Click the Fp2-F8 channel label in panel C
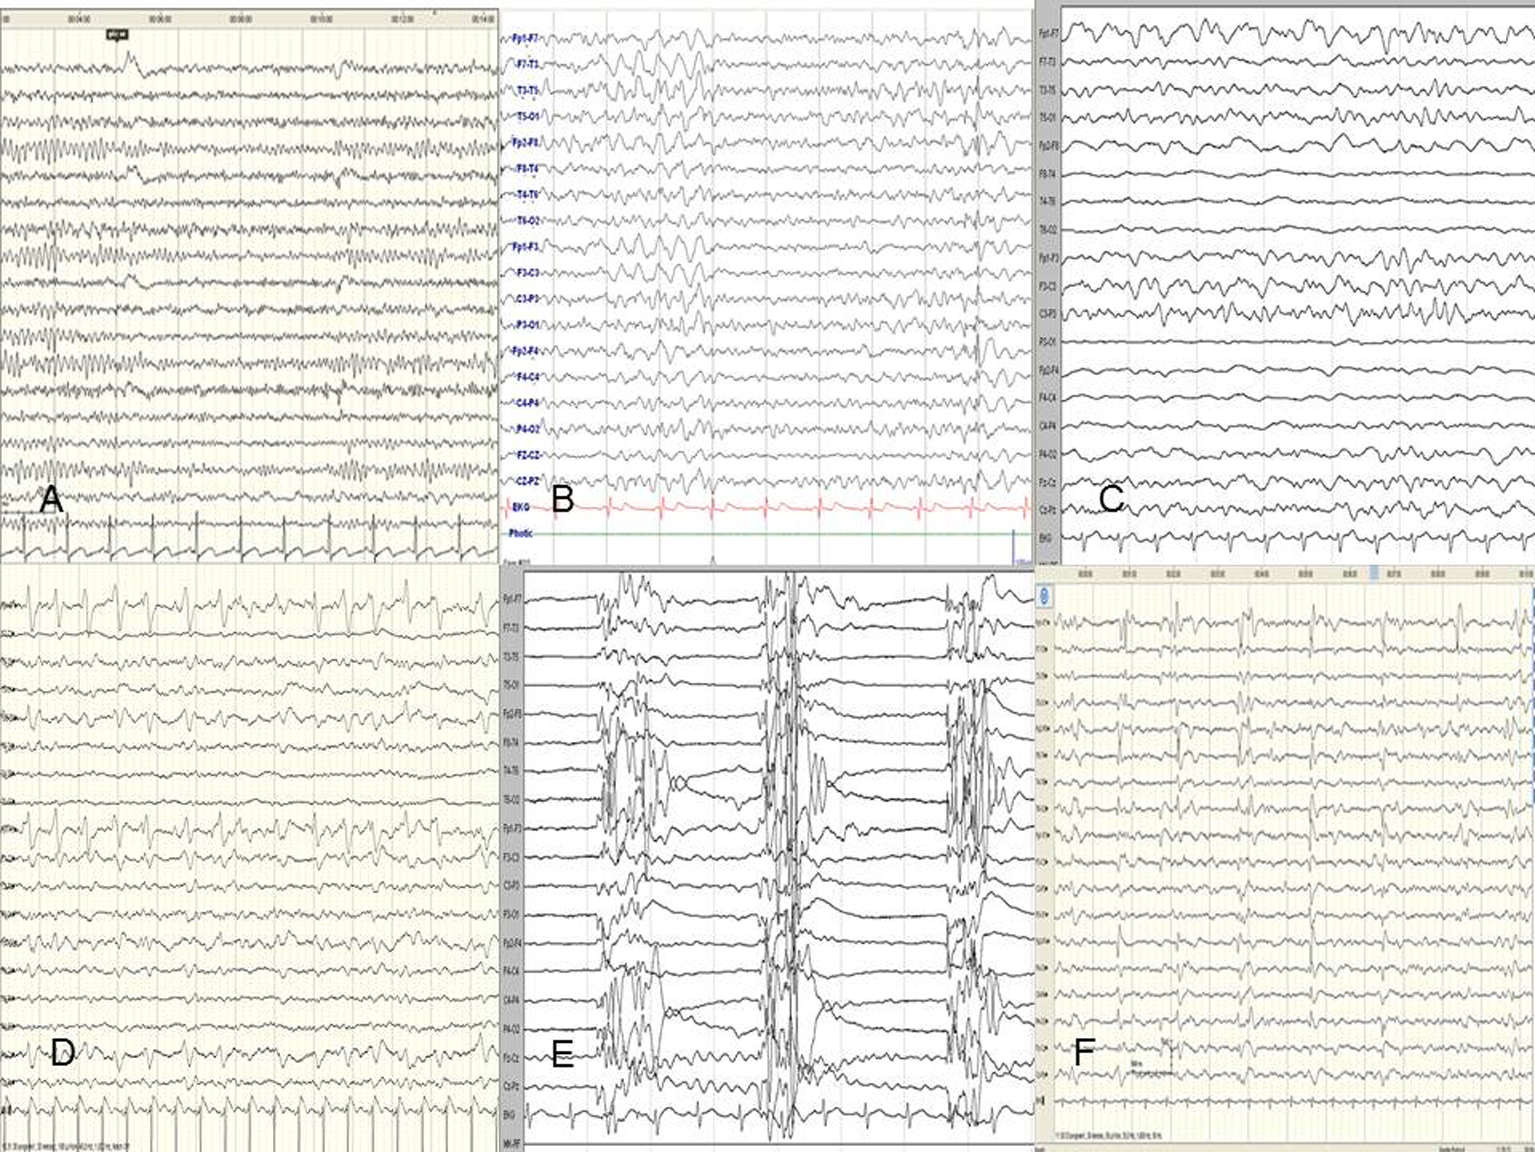The image size is (1535, 1152). (x=1048, y=145)
